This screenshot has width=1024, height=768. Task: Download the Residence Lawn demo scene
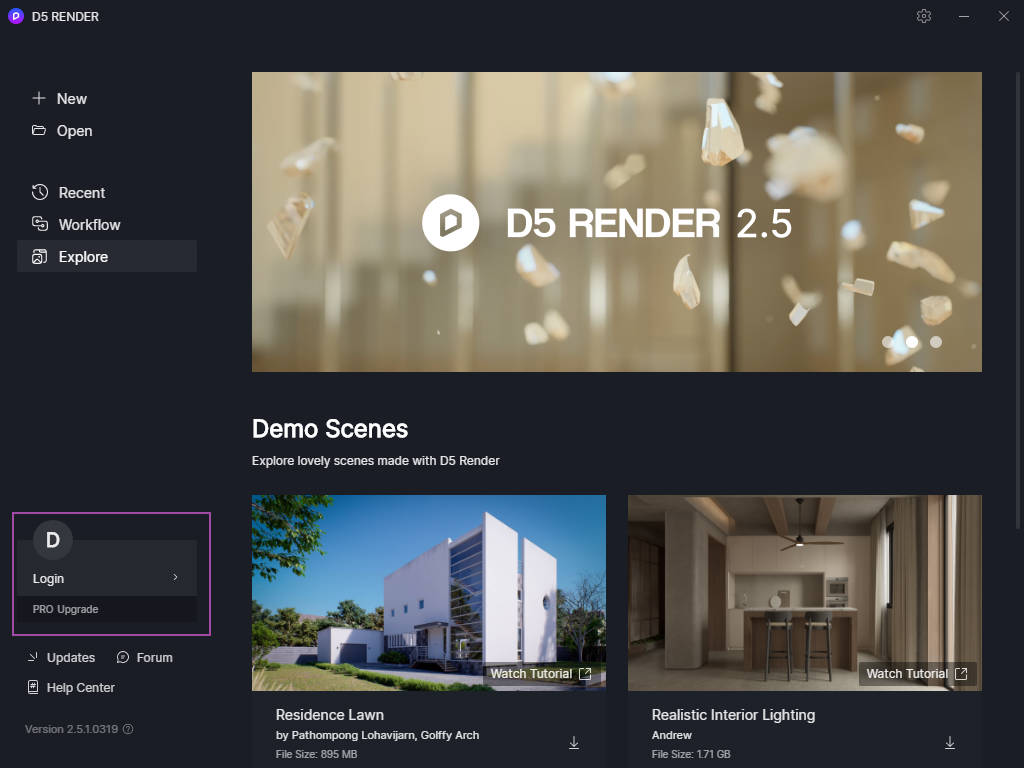[574, 742]
